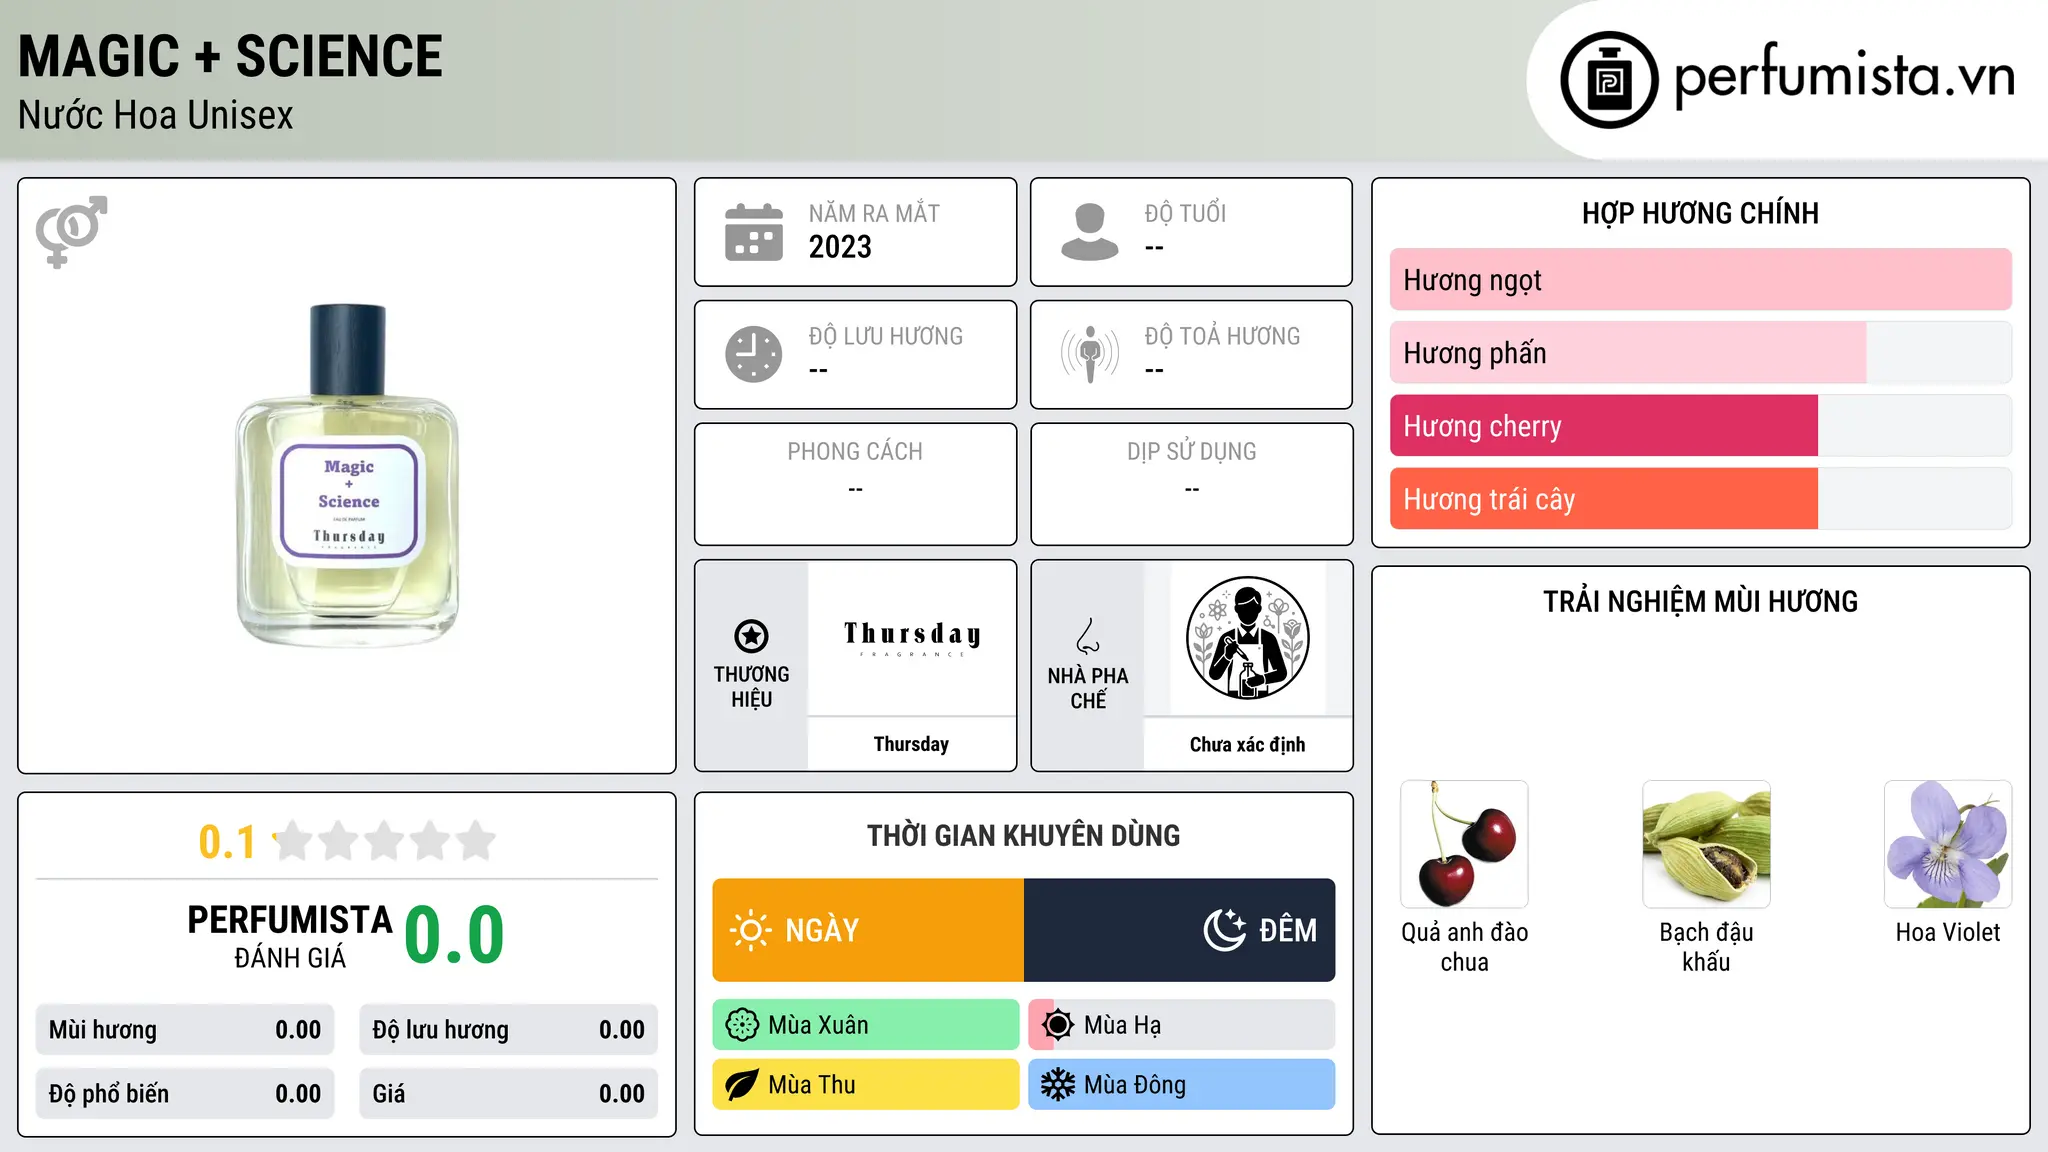2048x1152 pixels.
Task: Open the Quả anh đào chua cherry image
Action: (x=1464, y=844)
